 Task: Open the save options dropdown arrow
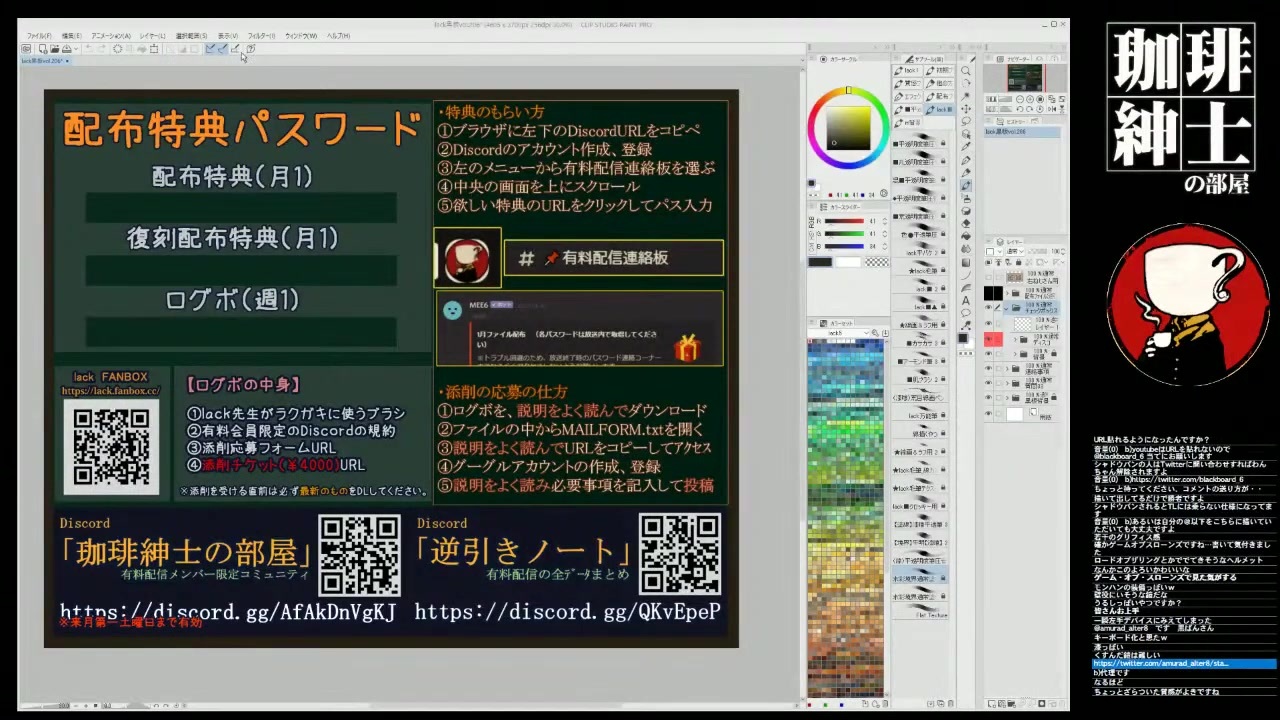(76, 49)
